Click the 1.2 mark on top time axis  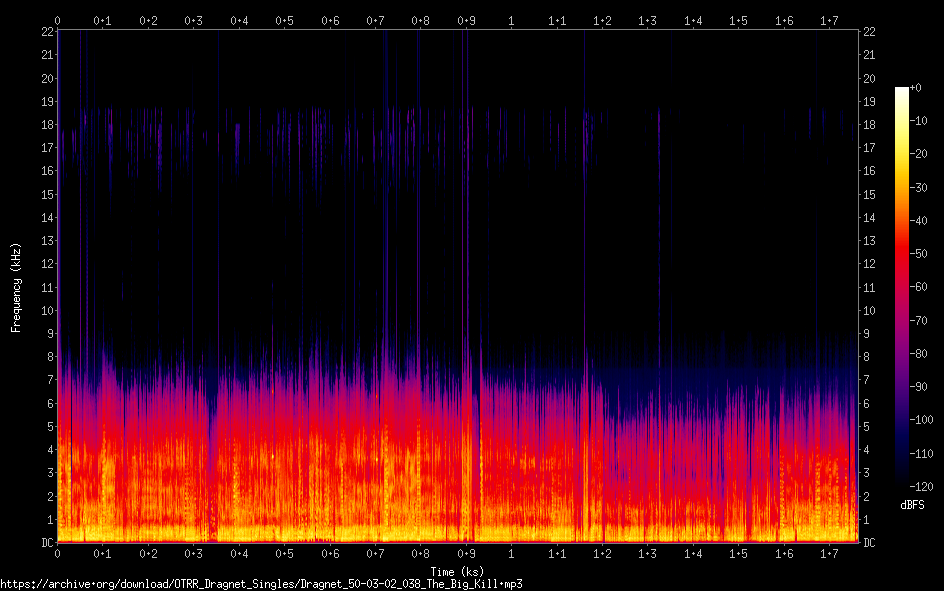(602, 20)
